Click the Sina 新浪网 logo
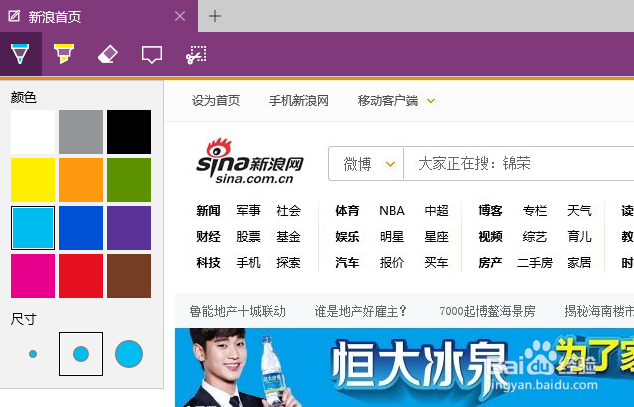Screen dimensions: 634x407 [x=250, y=161]
